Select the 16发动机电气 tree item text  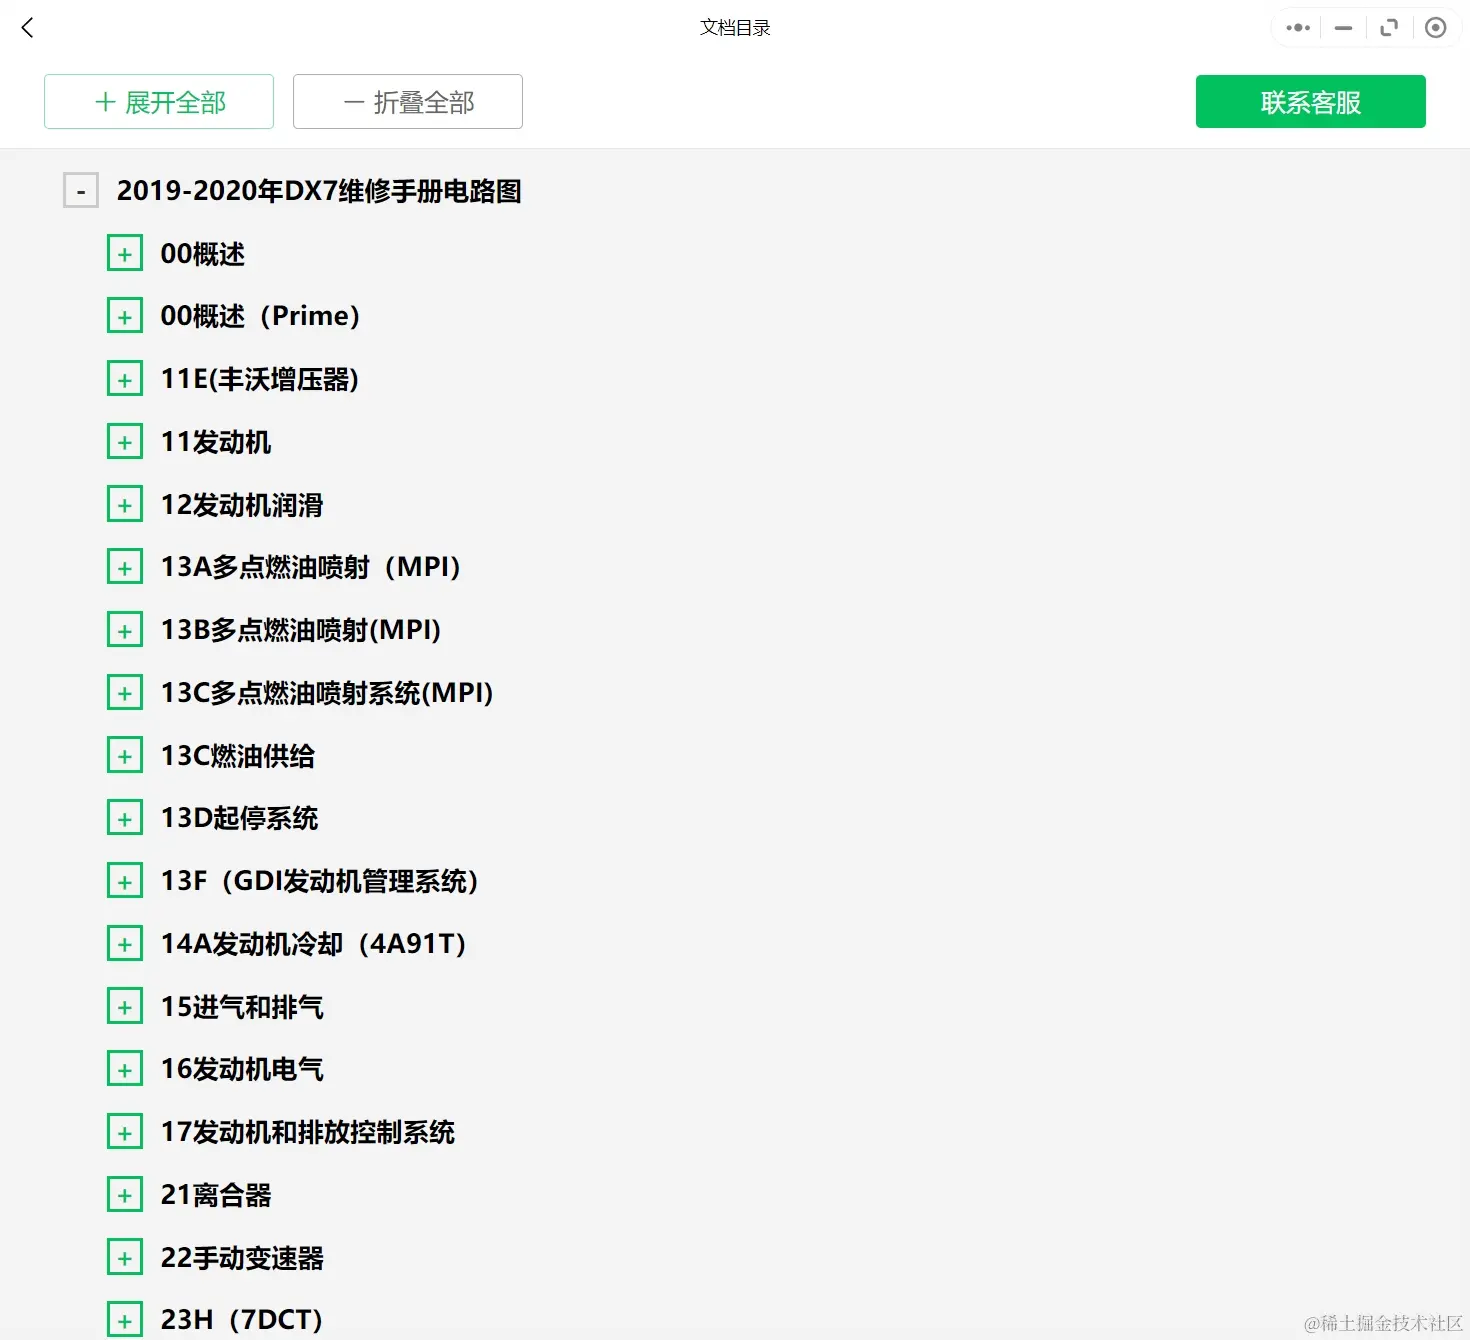[242, 1068]
